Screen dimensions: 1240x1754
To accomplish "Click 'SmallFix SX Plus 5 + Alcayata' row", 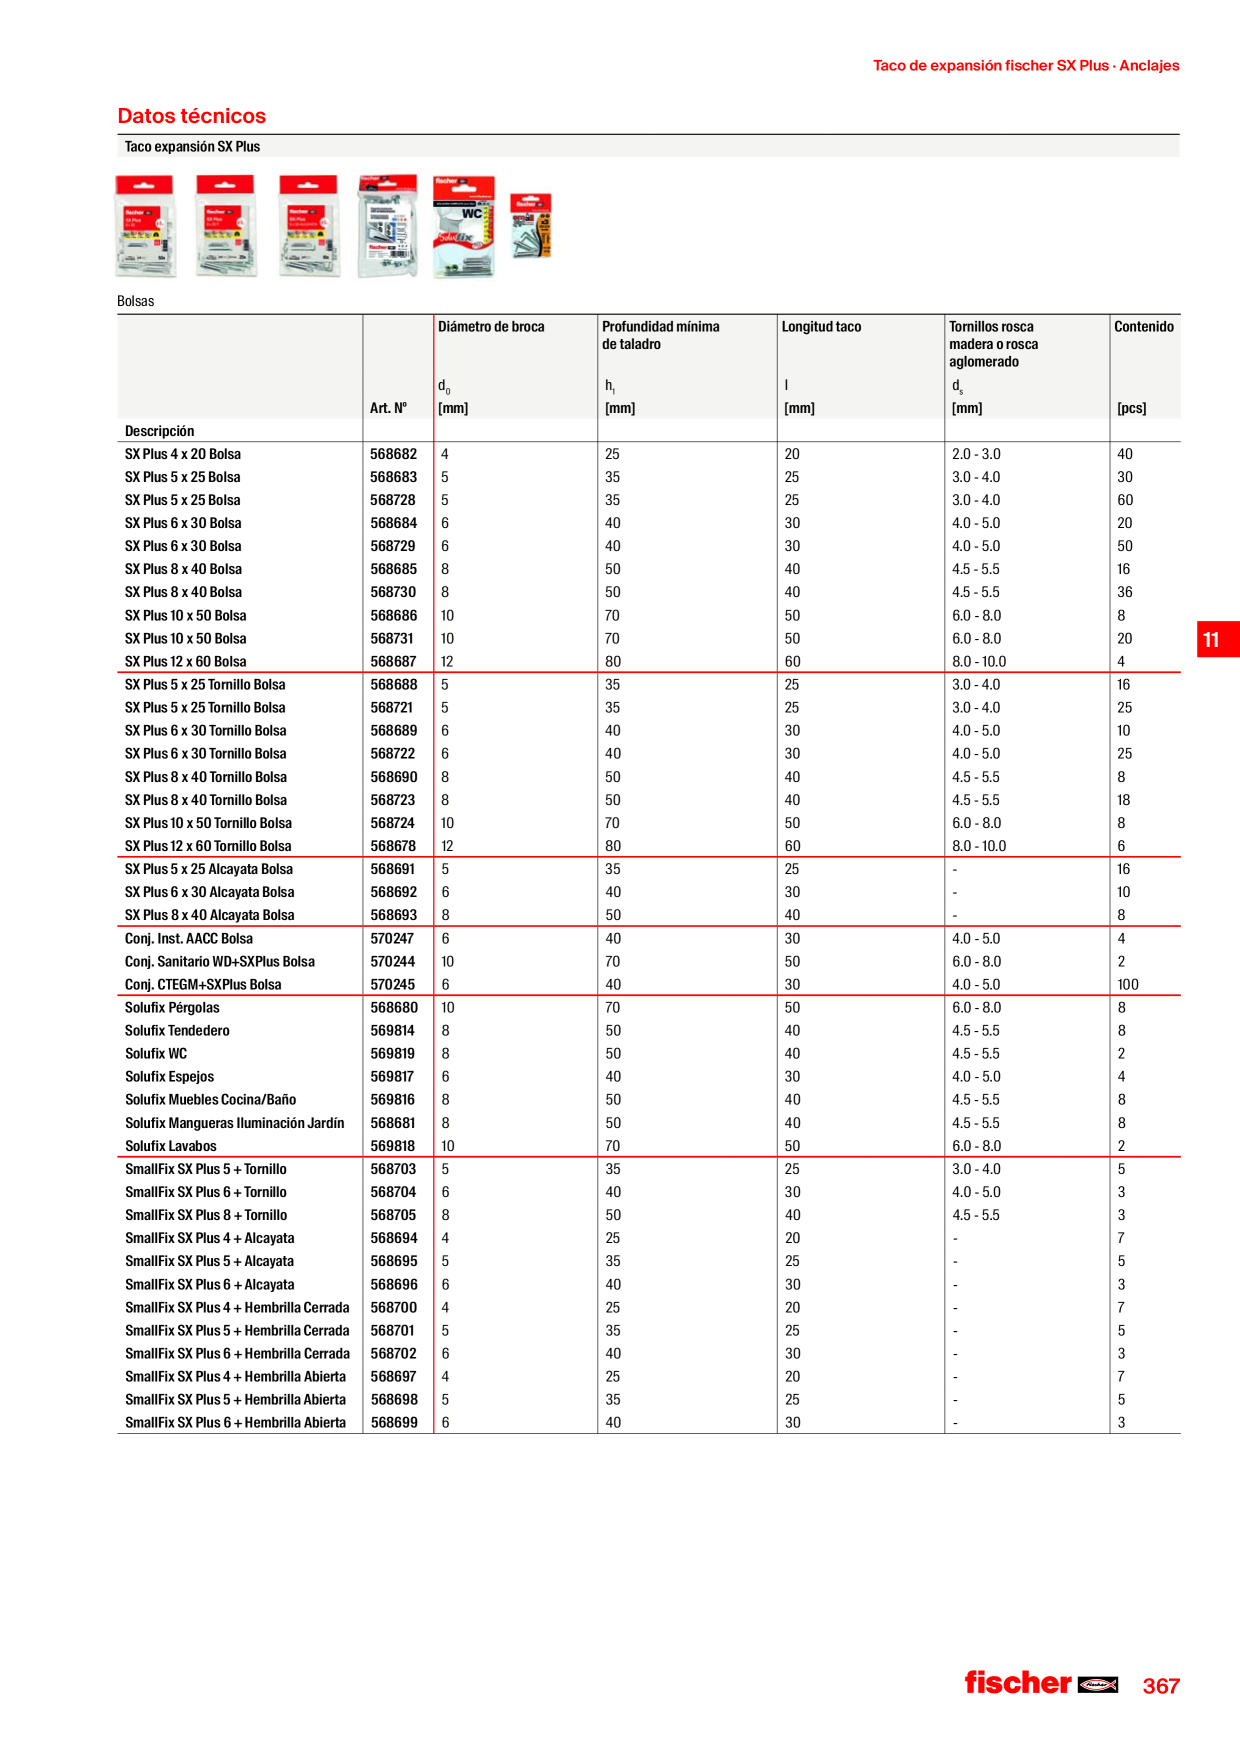I will 649,1262.
